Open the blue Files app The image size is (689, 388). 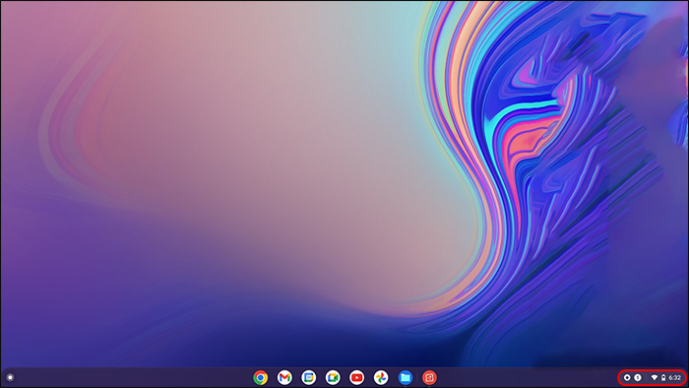pos(405,377)
